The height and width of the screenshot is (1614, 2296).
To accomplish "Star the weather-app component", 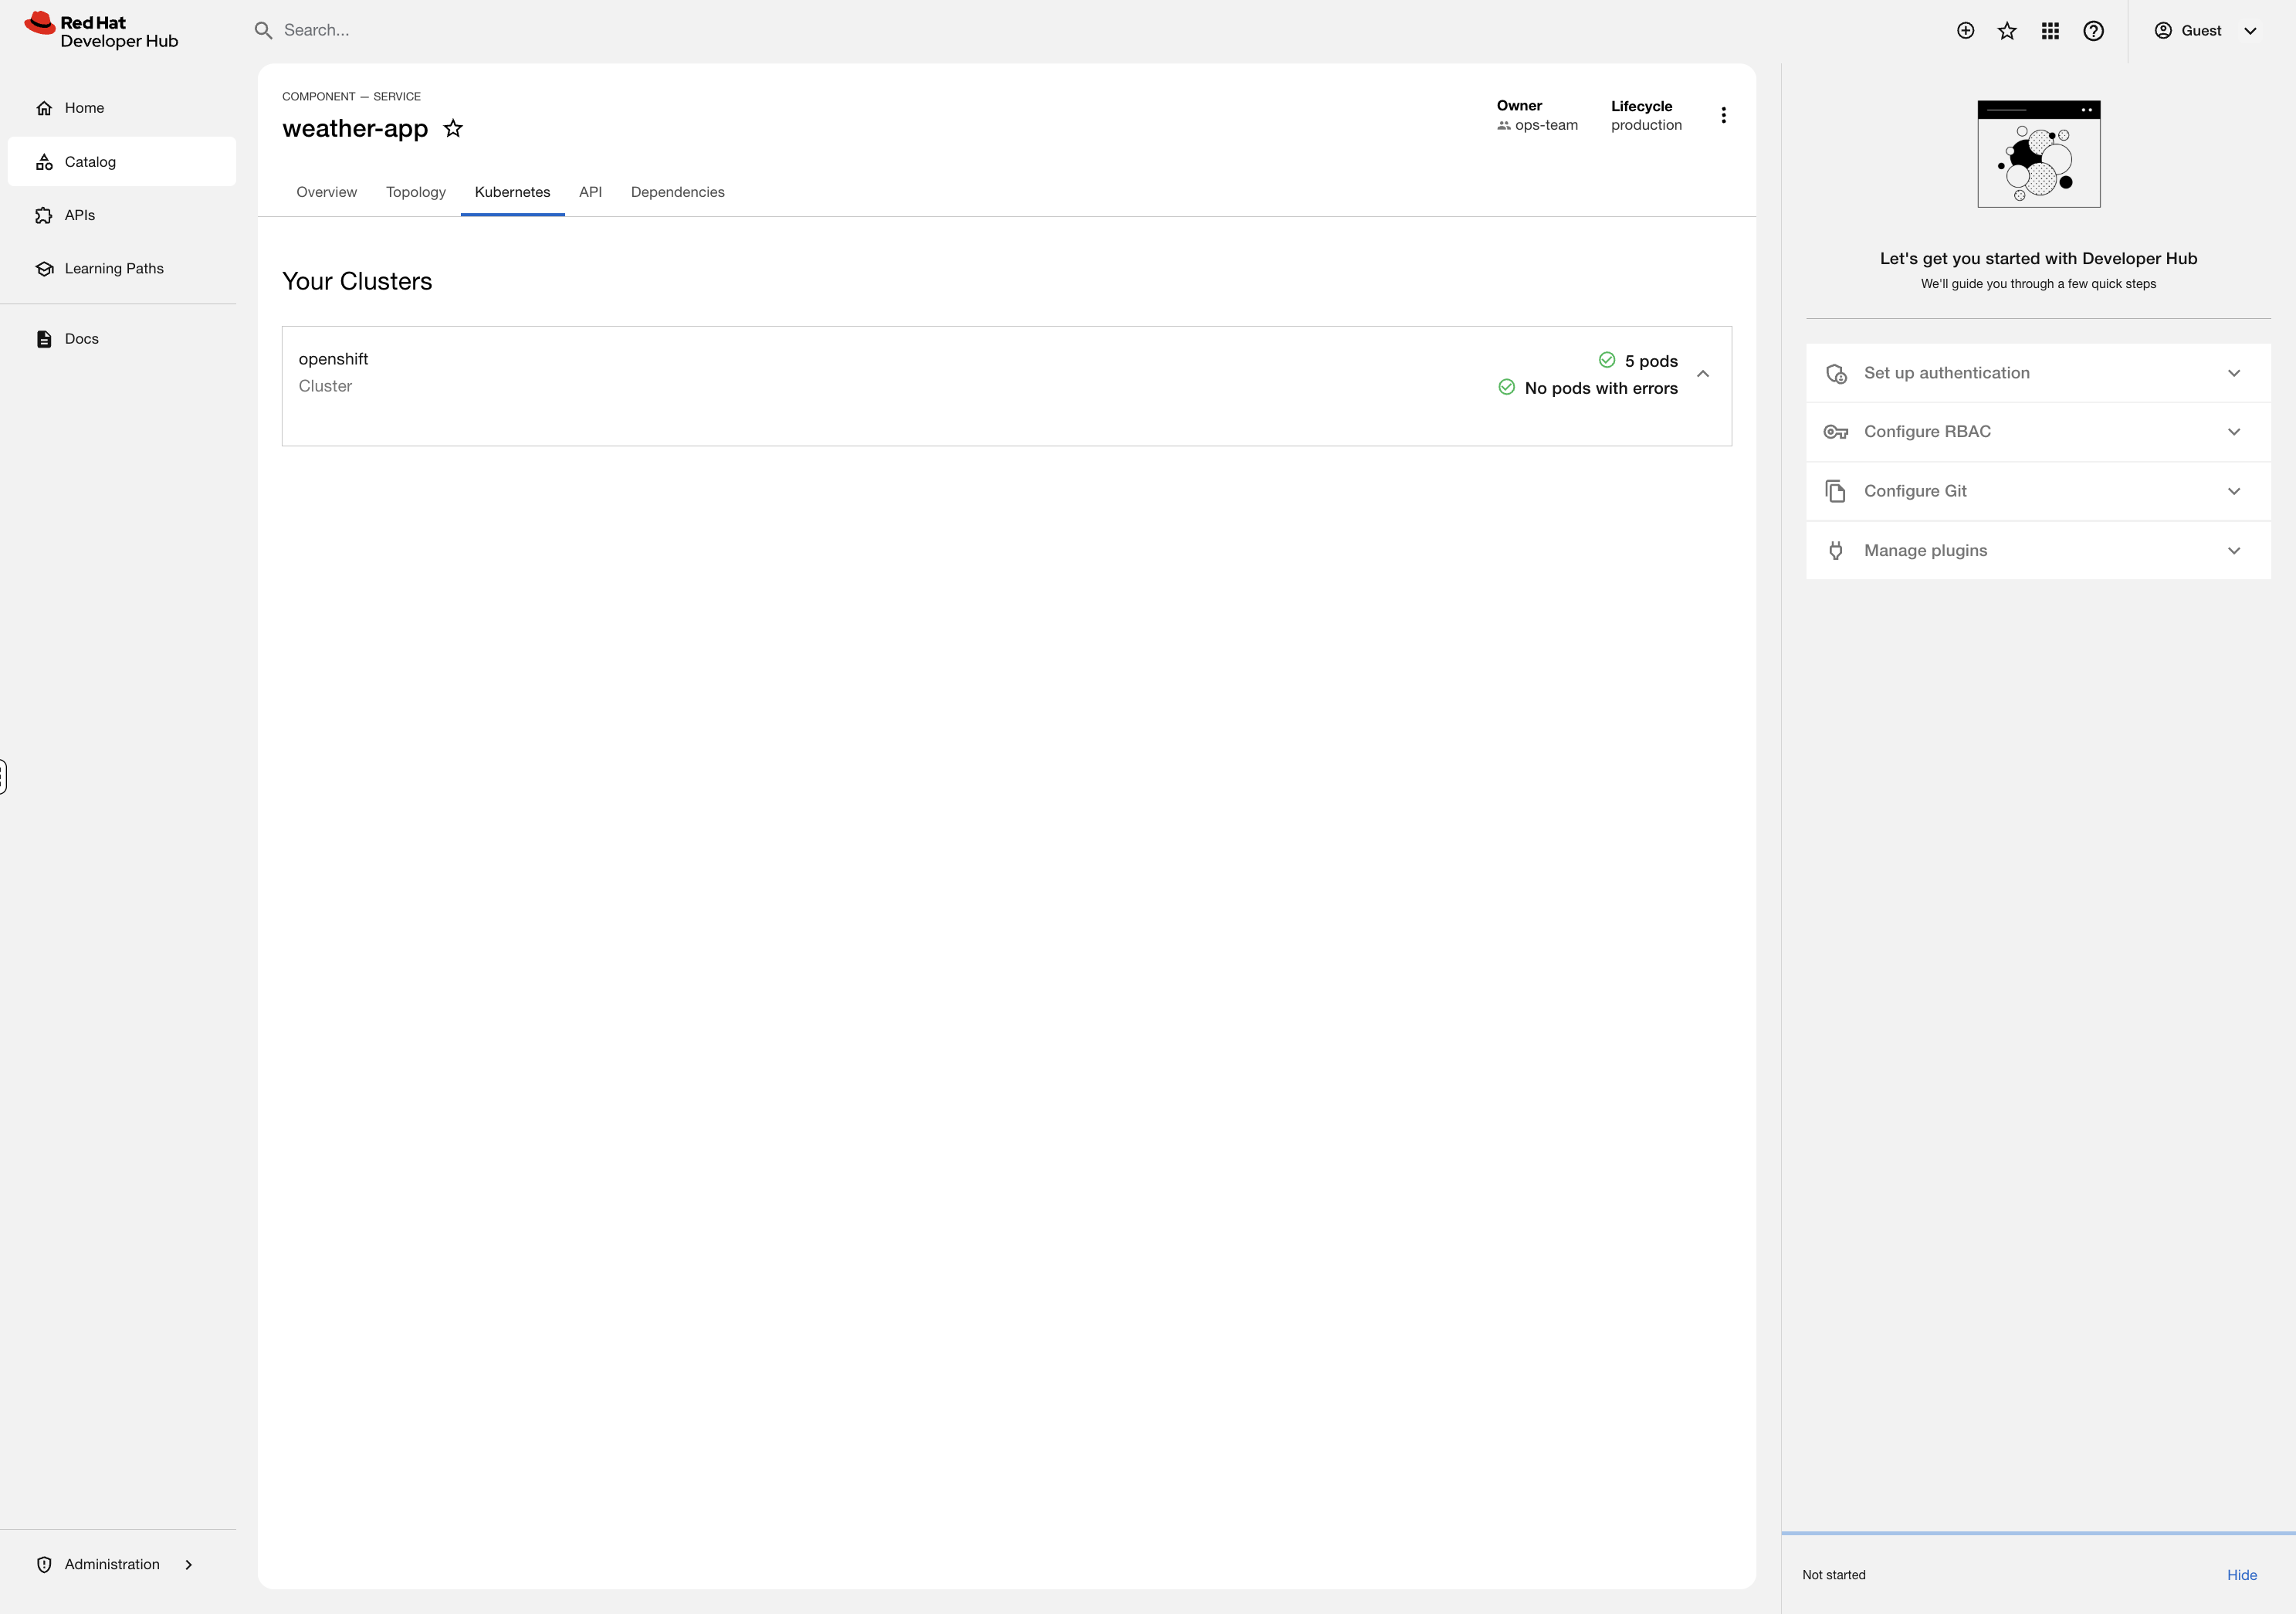I will coord(453,128).
